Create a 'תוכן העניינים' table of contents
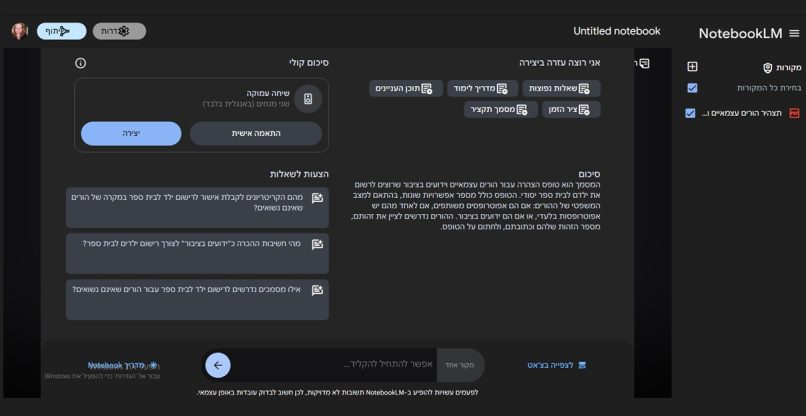The image size is (806, 416). pos(406,88)
